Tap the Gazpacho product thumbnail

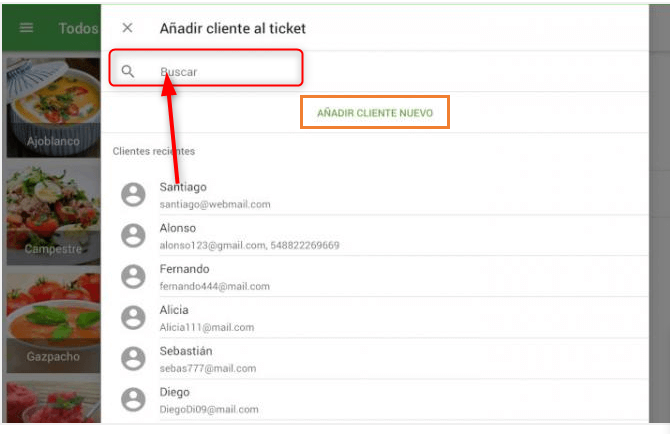[50, 320]
